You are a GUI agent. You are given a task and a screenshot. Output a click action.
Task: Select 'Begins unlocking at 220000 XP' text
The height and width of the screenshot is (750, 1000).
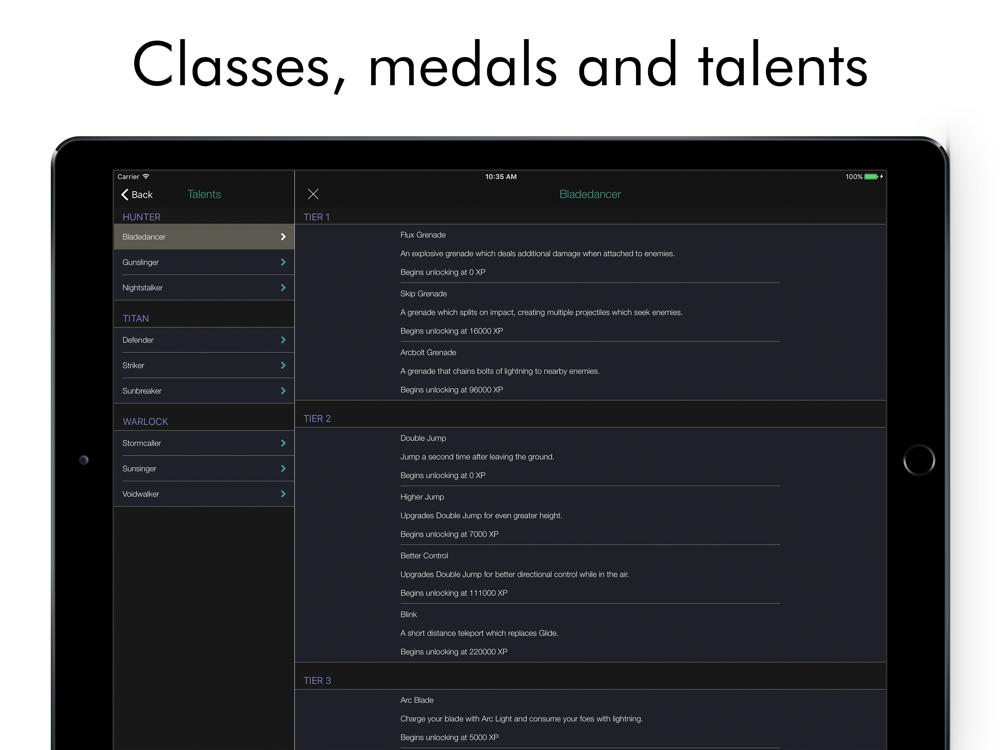click(x=453, y=652)
